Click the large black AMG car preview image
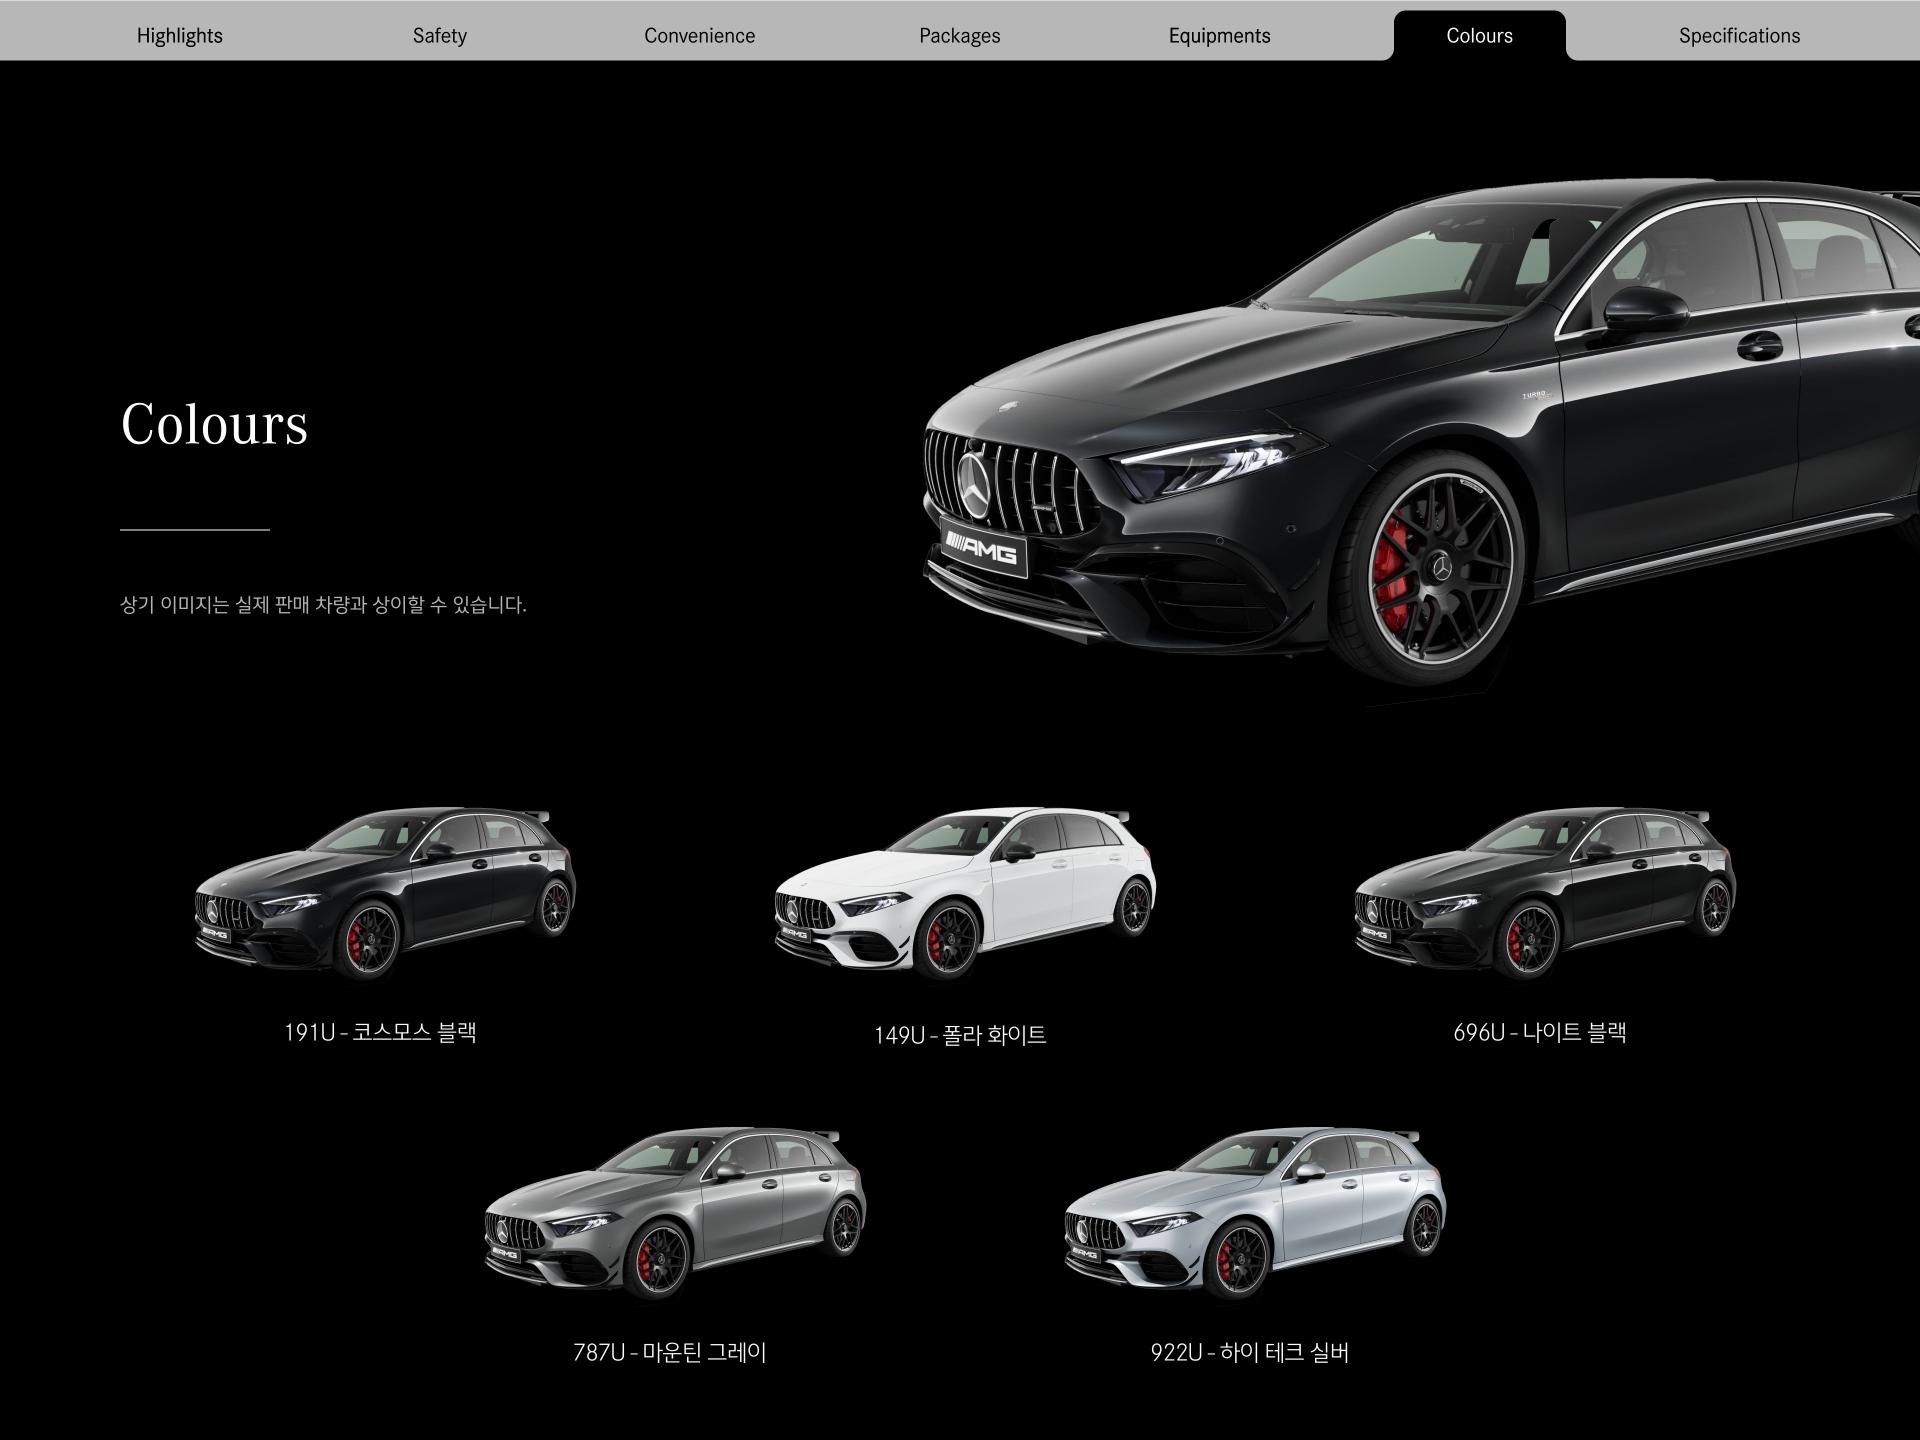 pos(1420,435)
